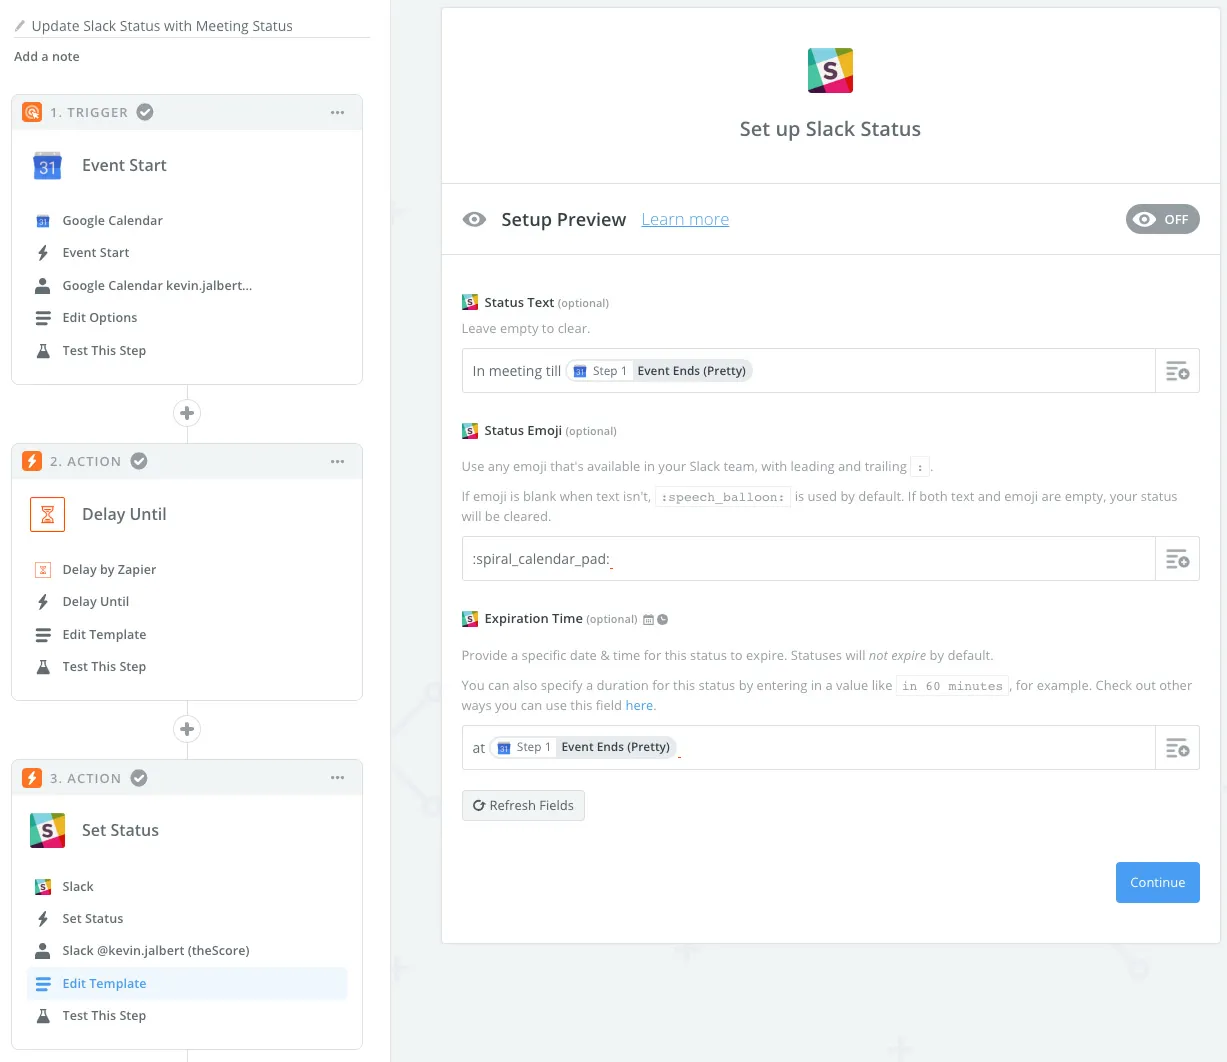Open Test This Step under Set Status

click(x=187, y=1016)
